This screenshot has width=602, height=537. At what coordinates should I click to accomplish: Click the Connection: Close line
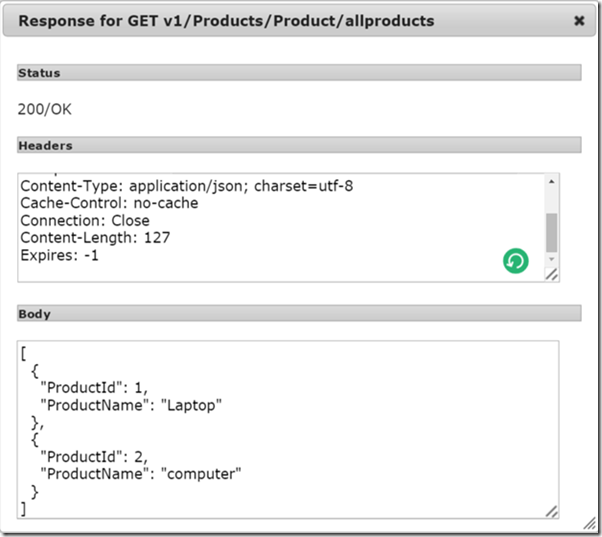click(x=85, y=220)
